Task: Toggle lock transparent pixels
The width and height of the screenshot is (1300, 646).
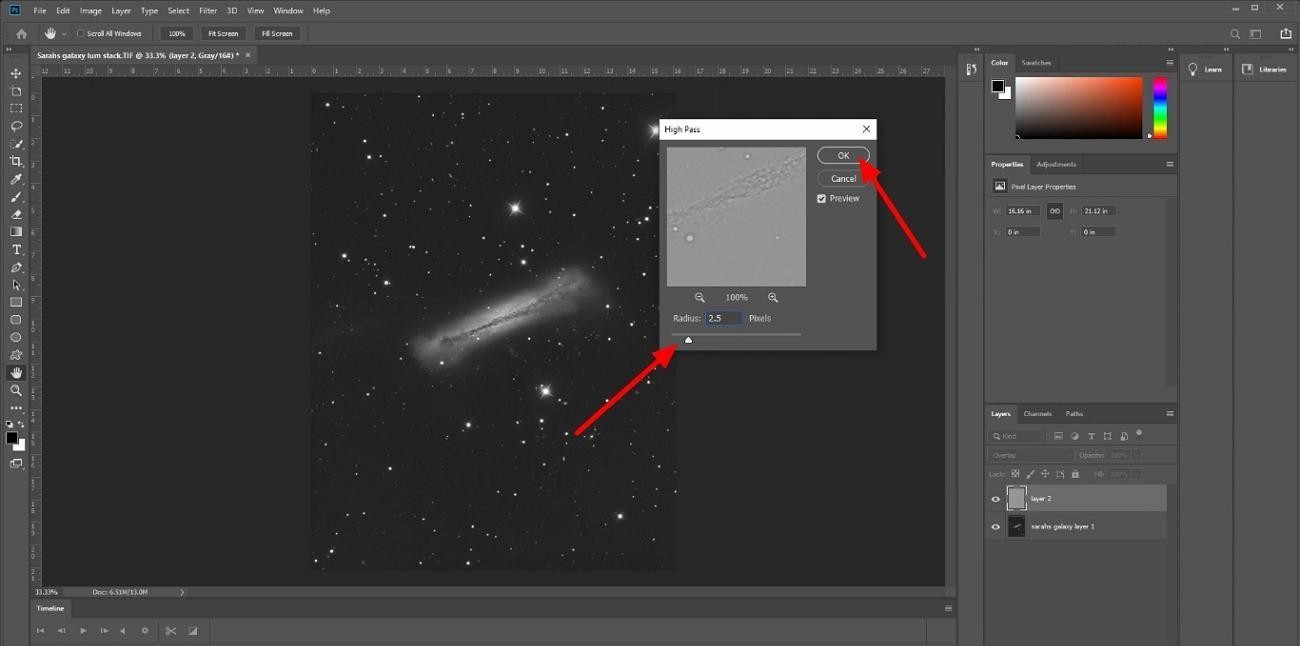Action: click(1015, 474)
